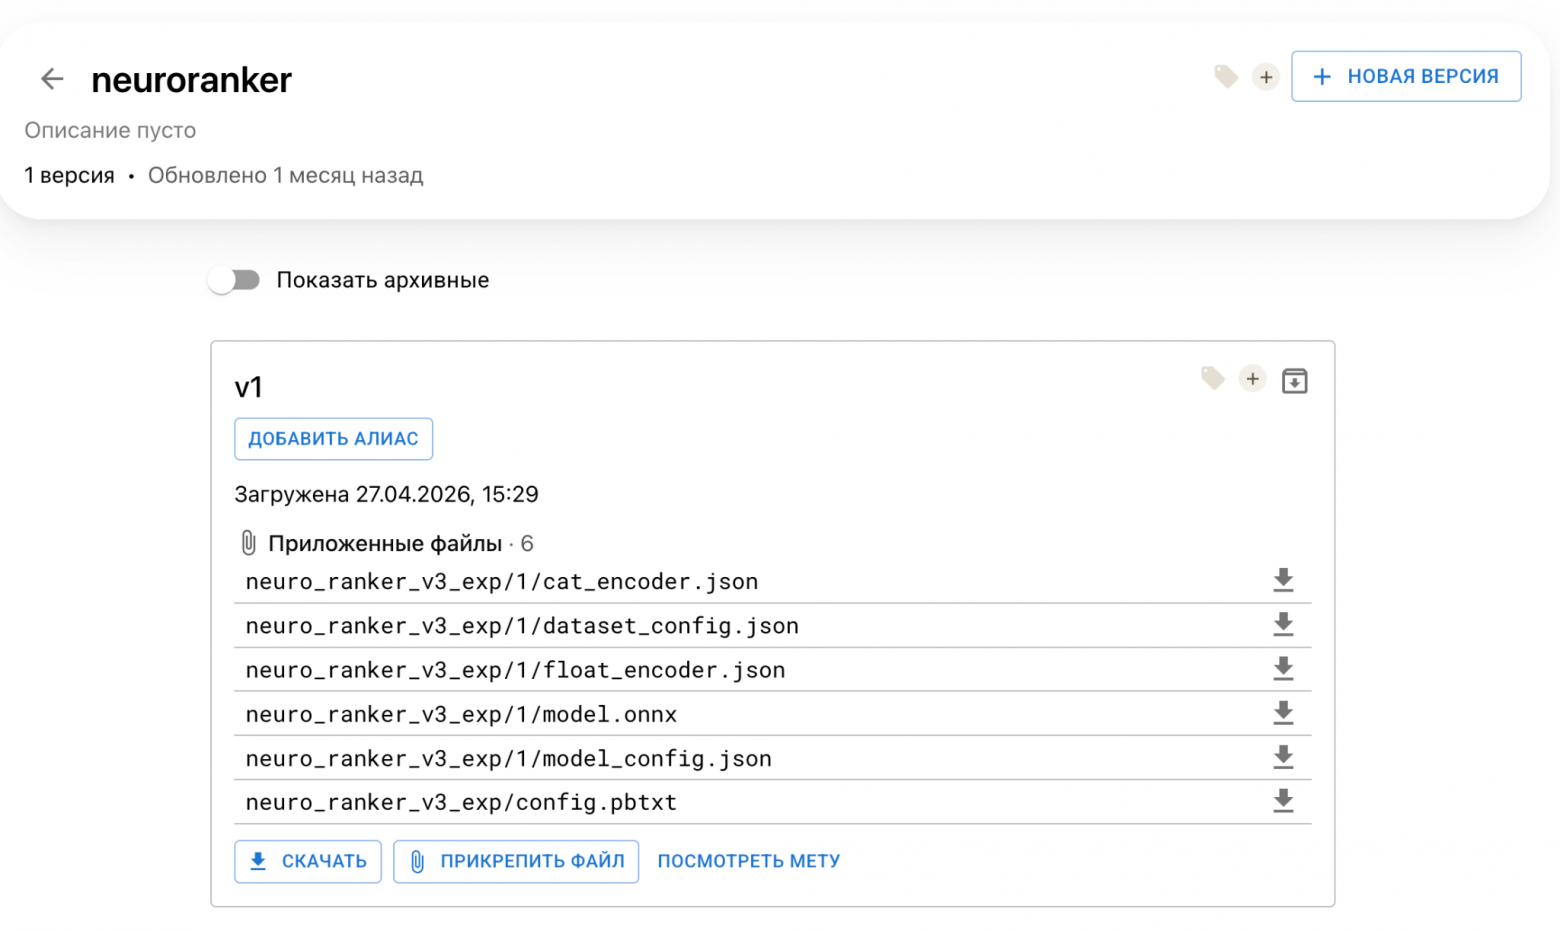Click the tag icon in the v1 card

click(x=1213, y=378)
